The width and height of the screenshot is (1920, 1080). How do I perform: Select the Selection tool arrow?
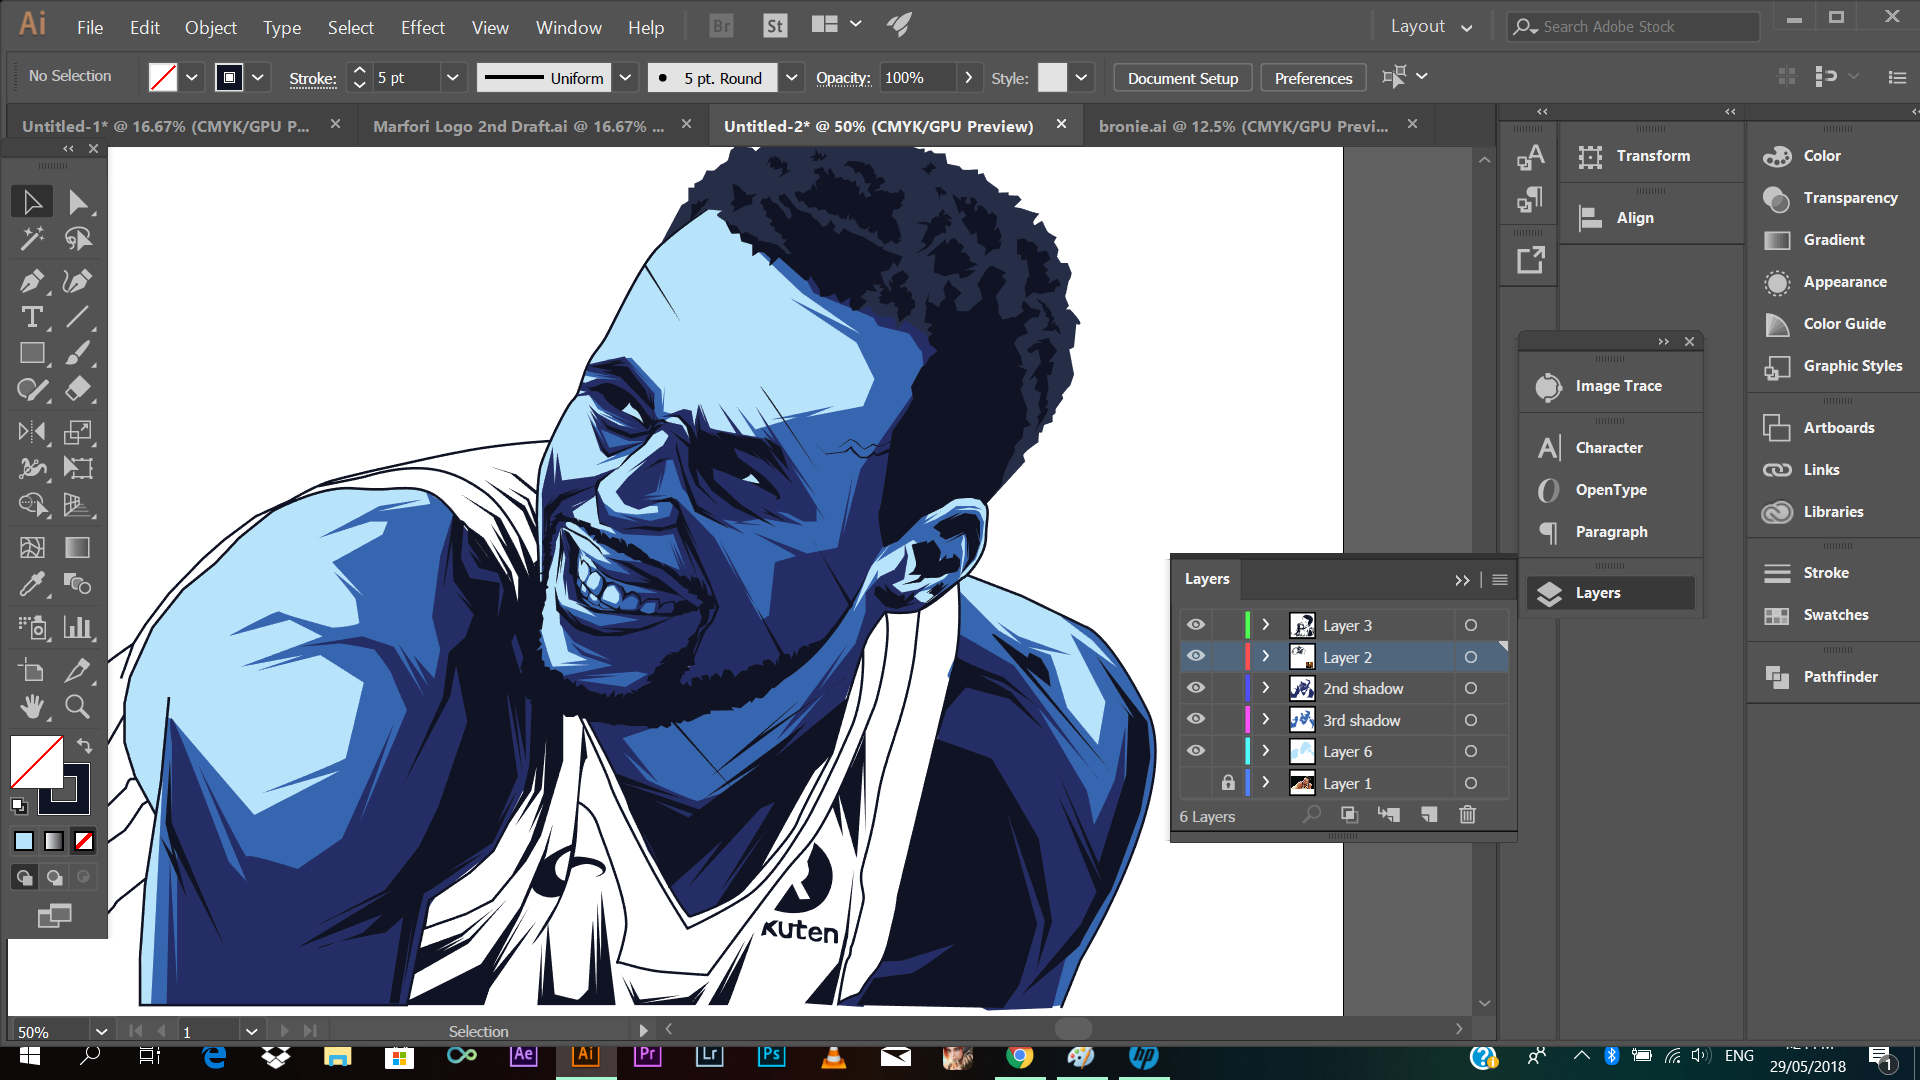pos(32,202)
